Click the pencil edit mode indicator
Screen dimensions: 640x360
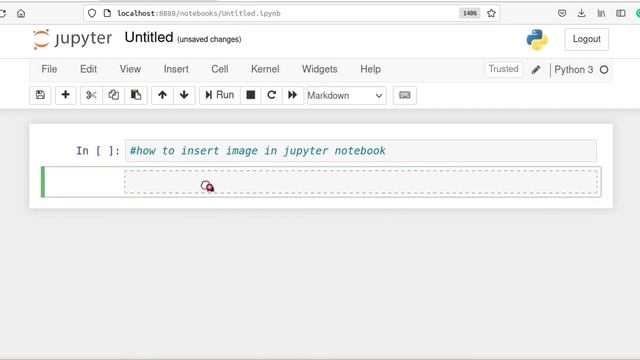(536, 70)
